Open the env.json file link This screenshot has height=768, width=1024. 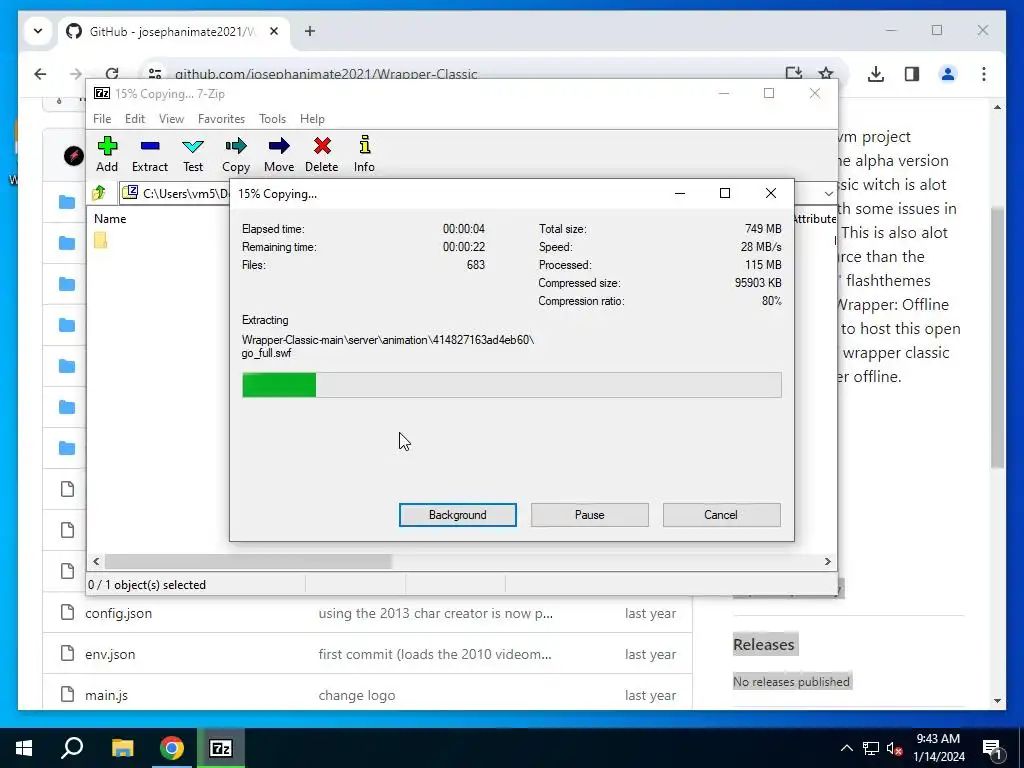[x=110, y=654]
